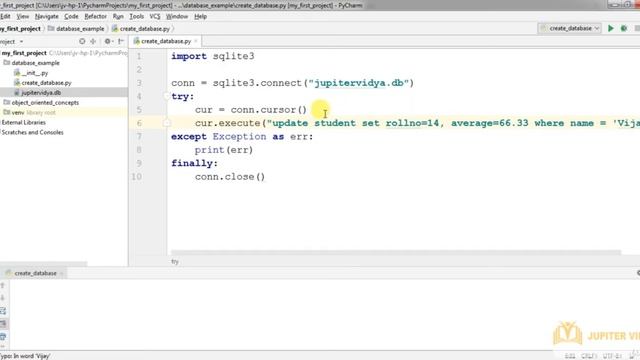Toggle the try-block fold marker on line 4
Screen dimensions: 640x360
click(x=167, y=96)
